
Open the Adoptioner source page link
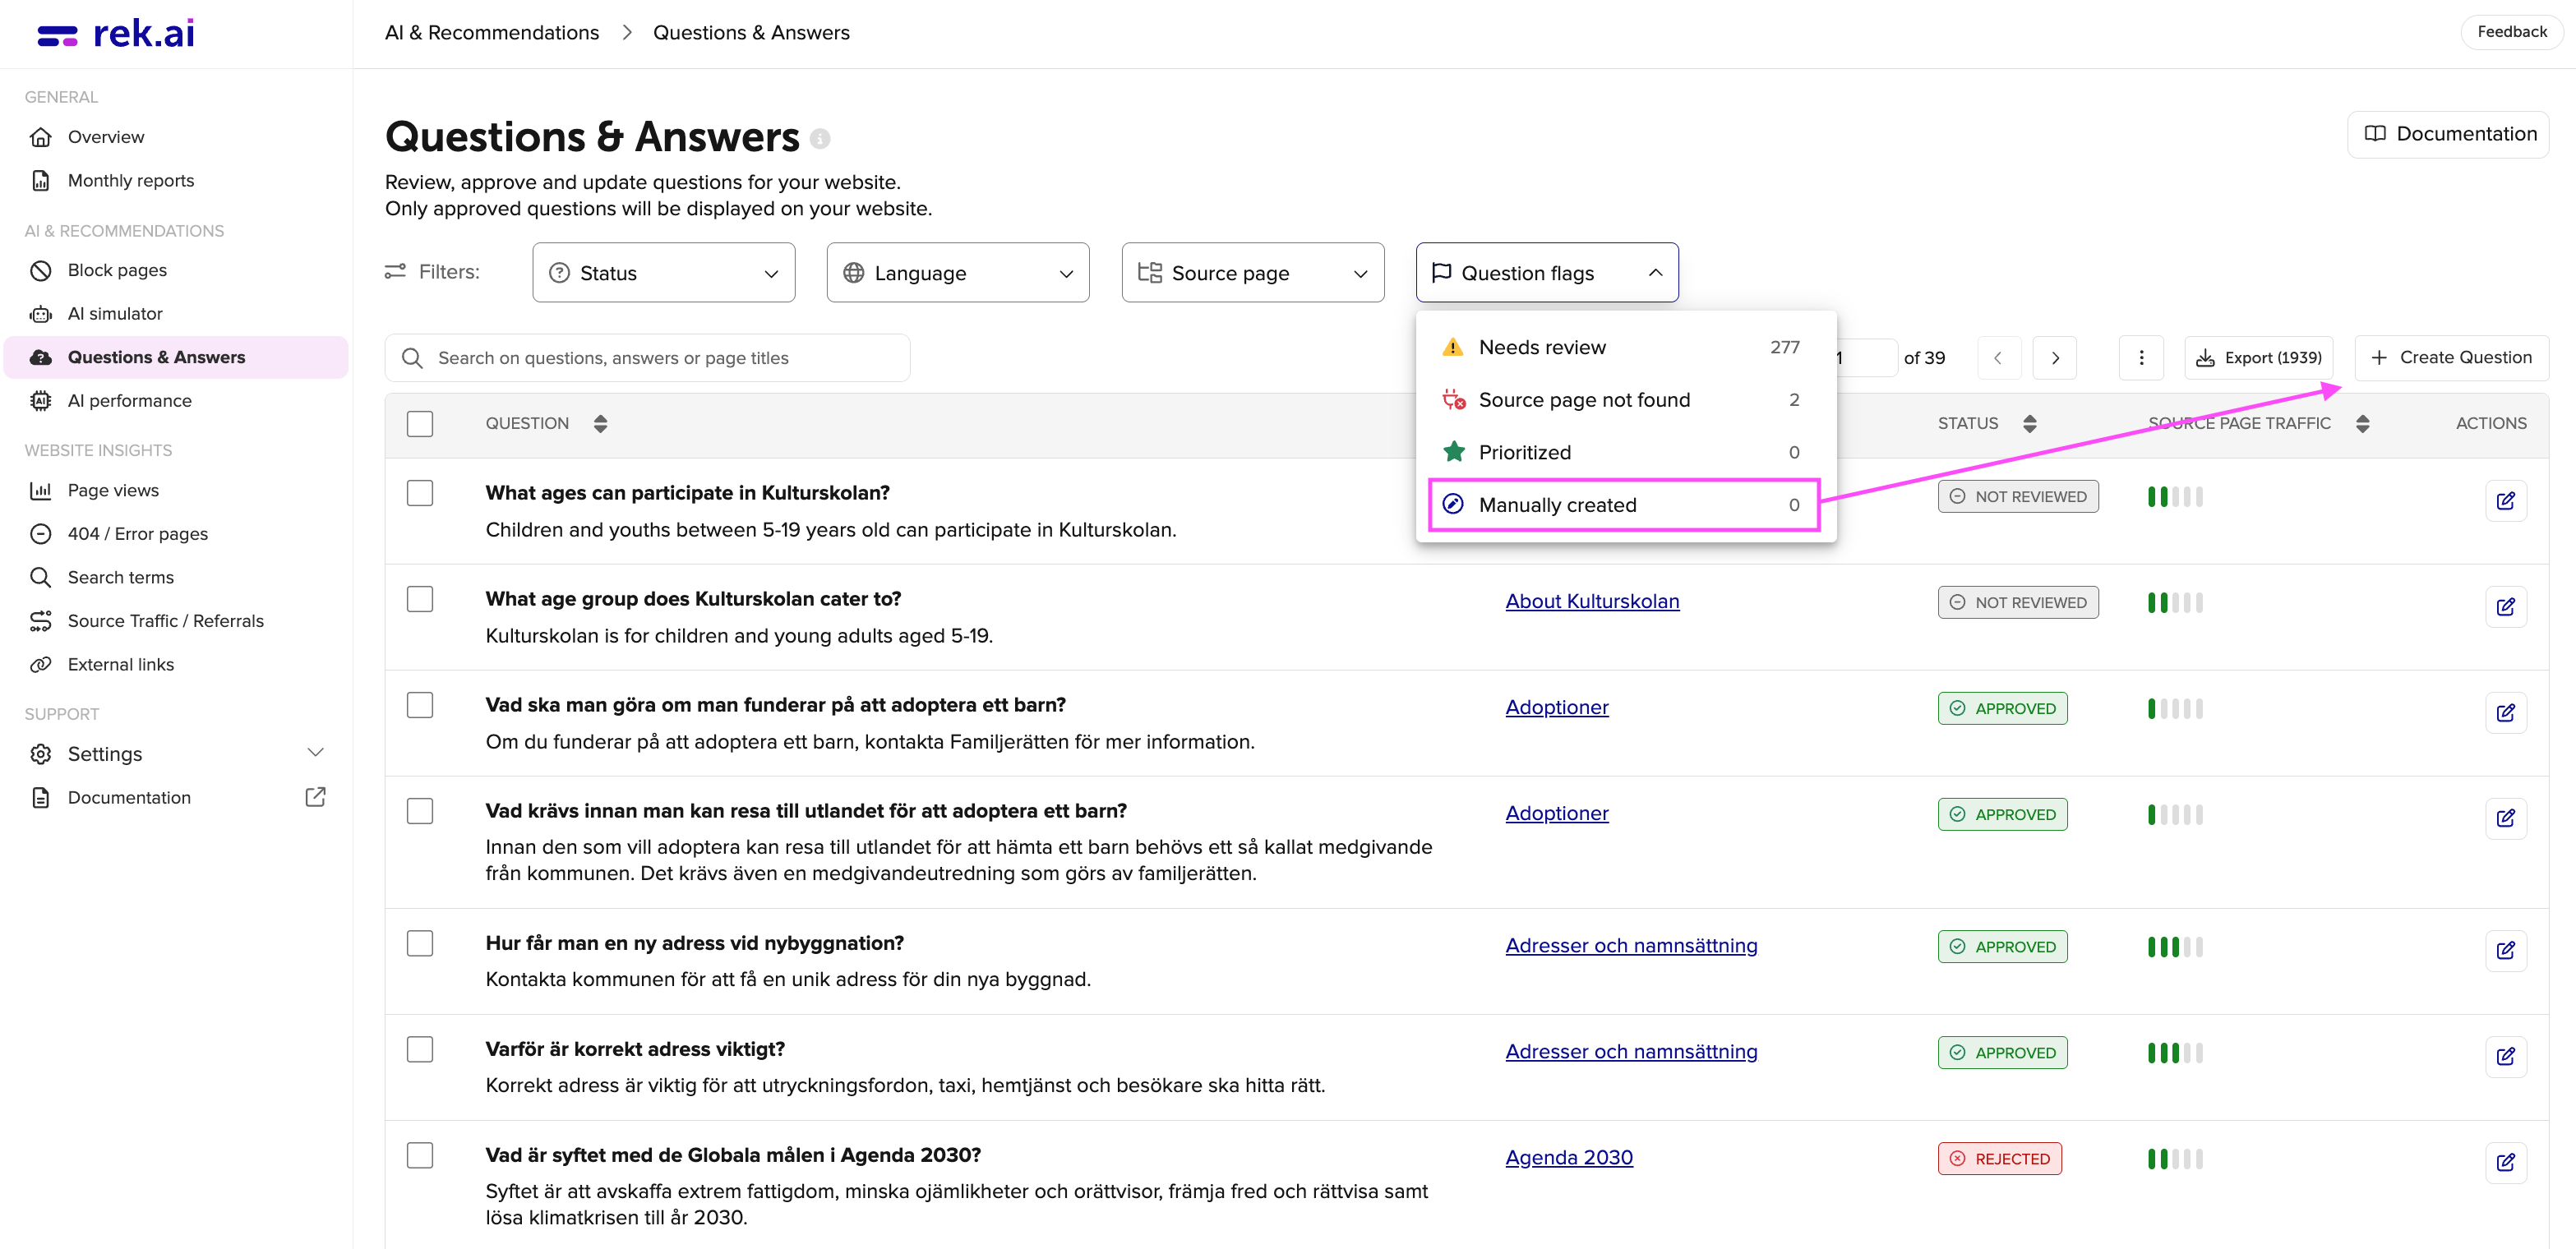coord(1556,707)
